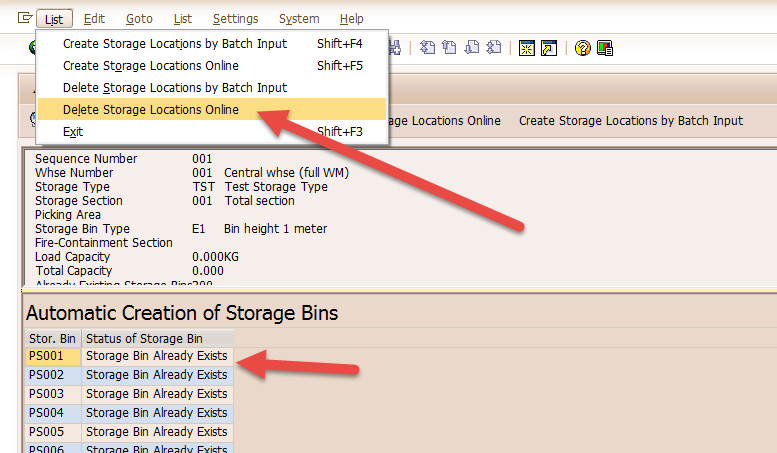Open the Edit menu

click(94, 18)
